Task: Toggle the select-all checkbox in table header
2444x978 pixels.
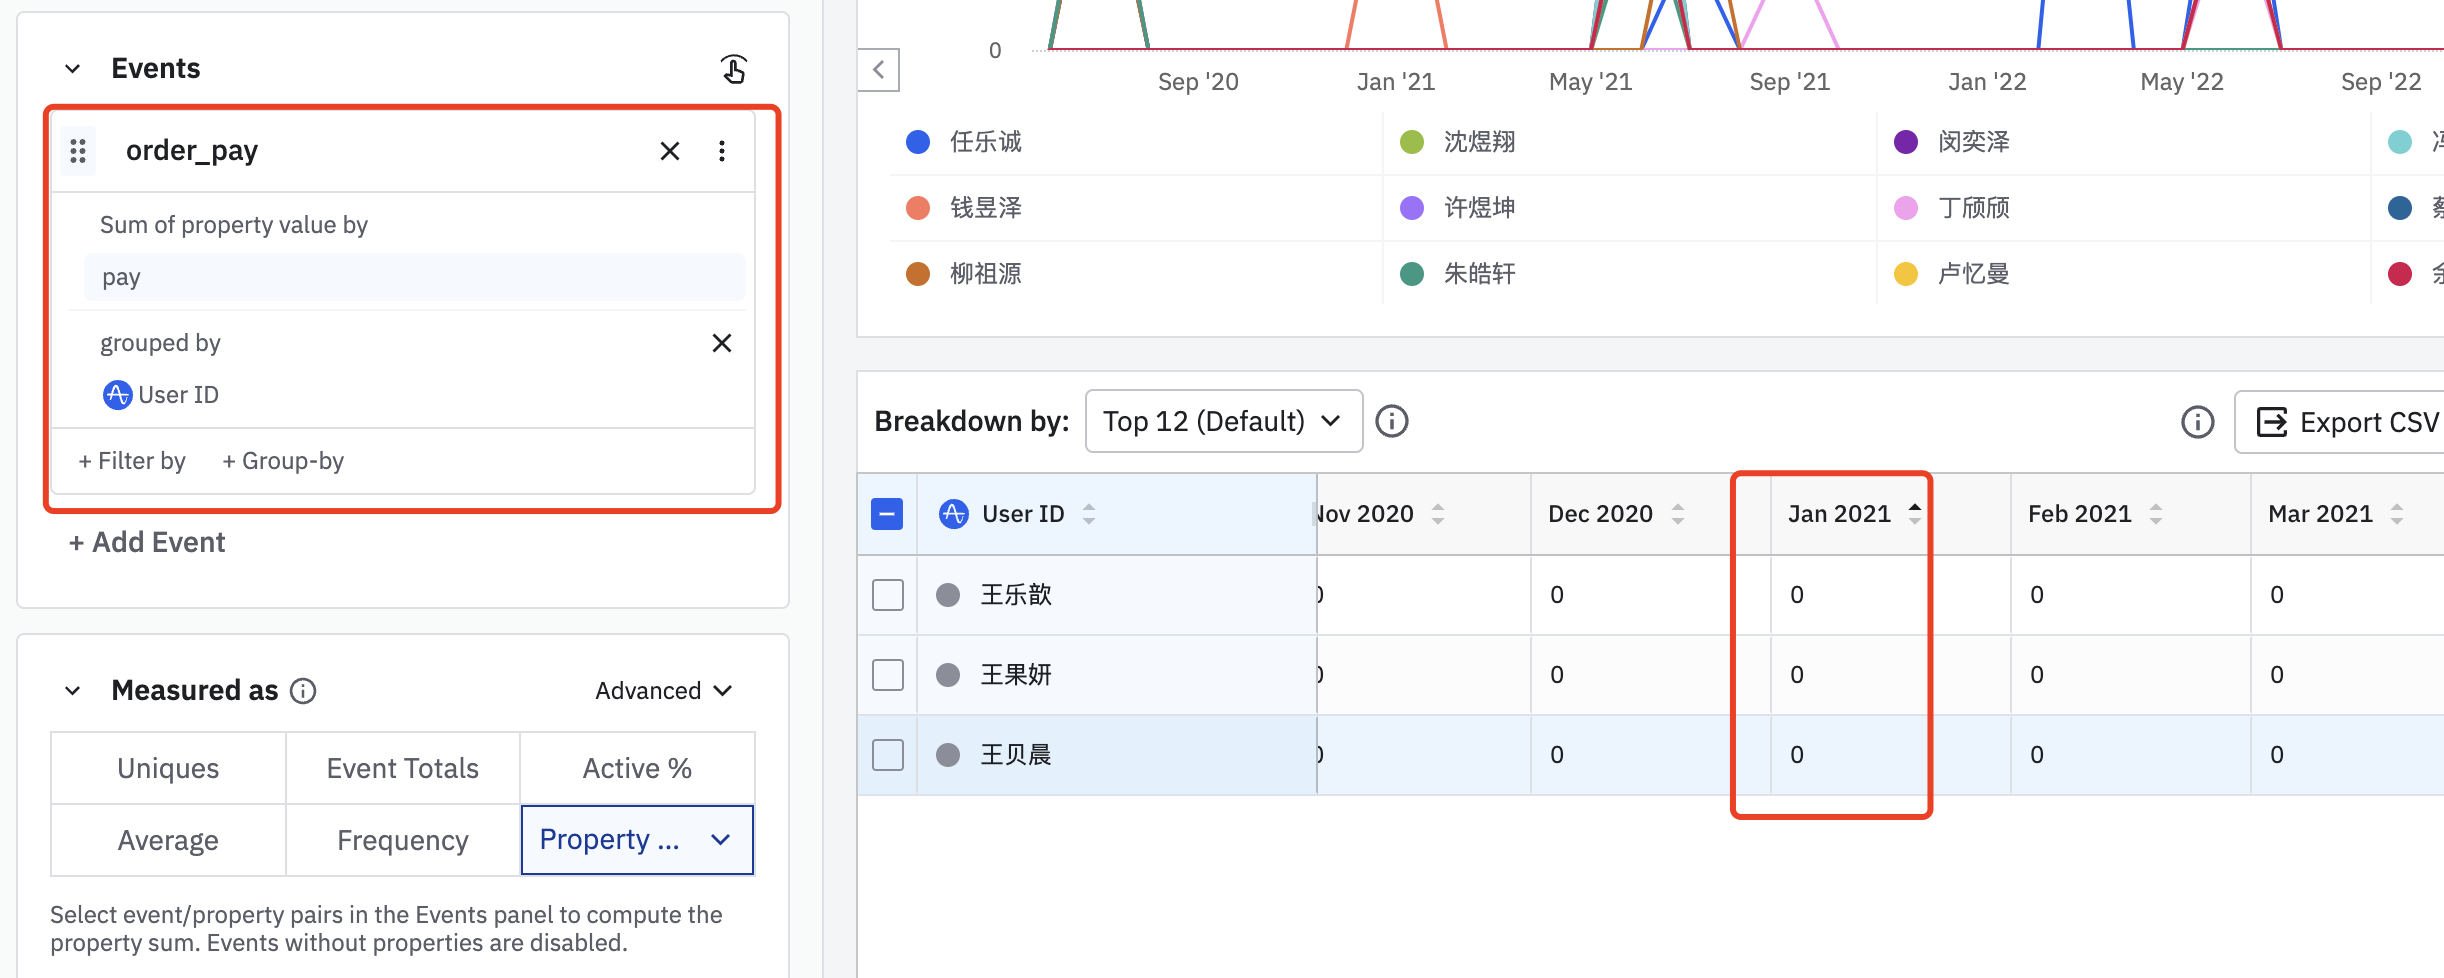Action: pos(887,514)
